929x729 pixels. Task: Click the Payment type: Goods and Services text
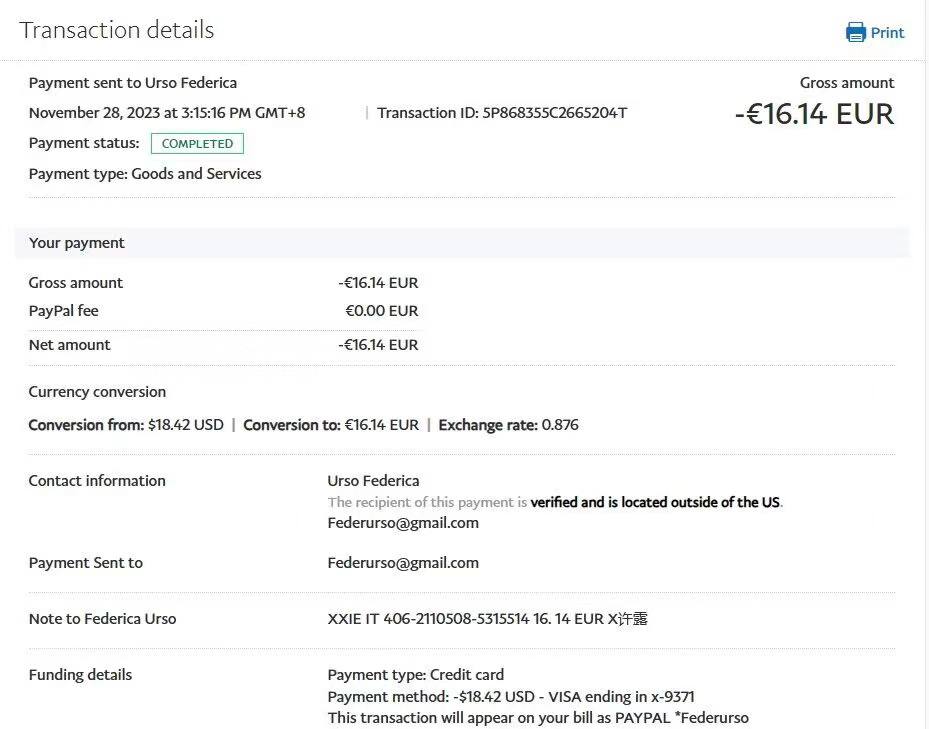point(145,174)
